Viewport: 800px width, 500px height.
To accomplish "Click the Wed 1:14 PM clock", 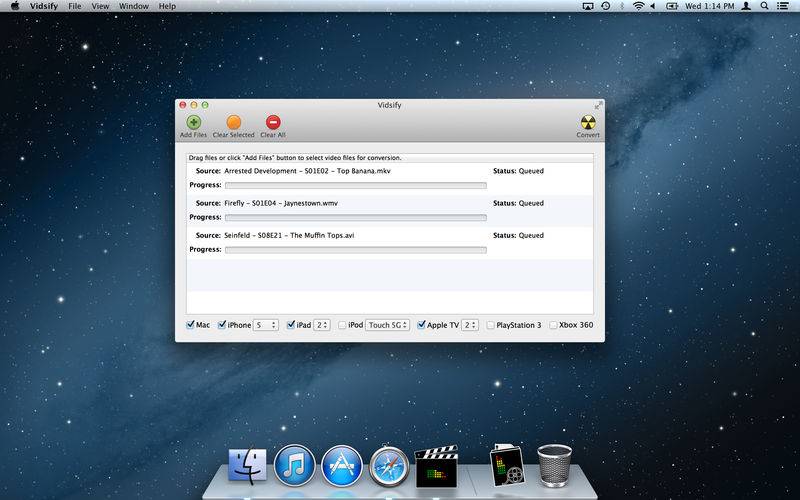I will 709,6.
